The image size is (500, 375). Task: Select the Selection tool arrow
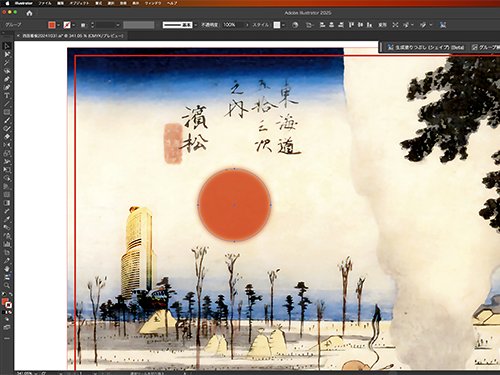pyautogui.click(x=7, y=46)
